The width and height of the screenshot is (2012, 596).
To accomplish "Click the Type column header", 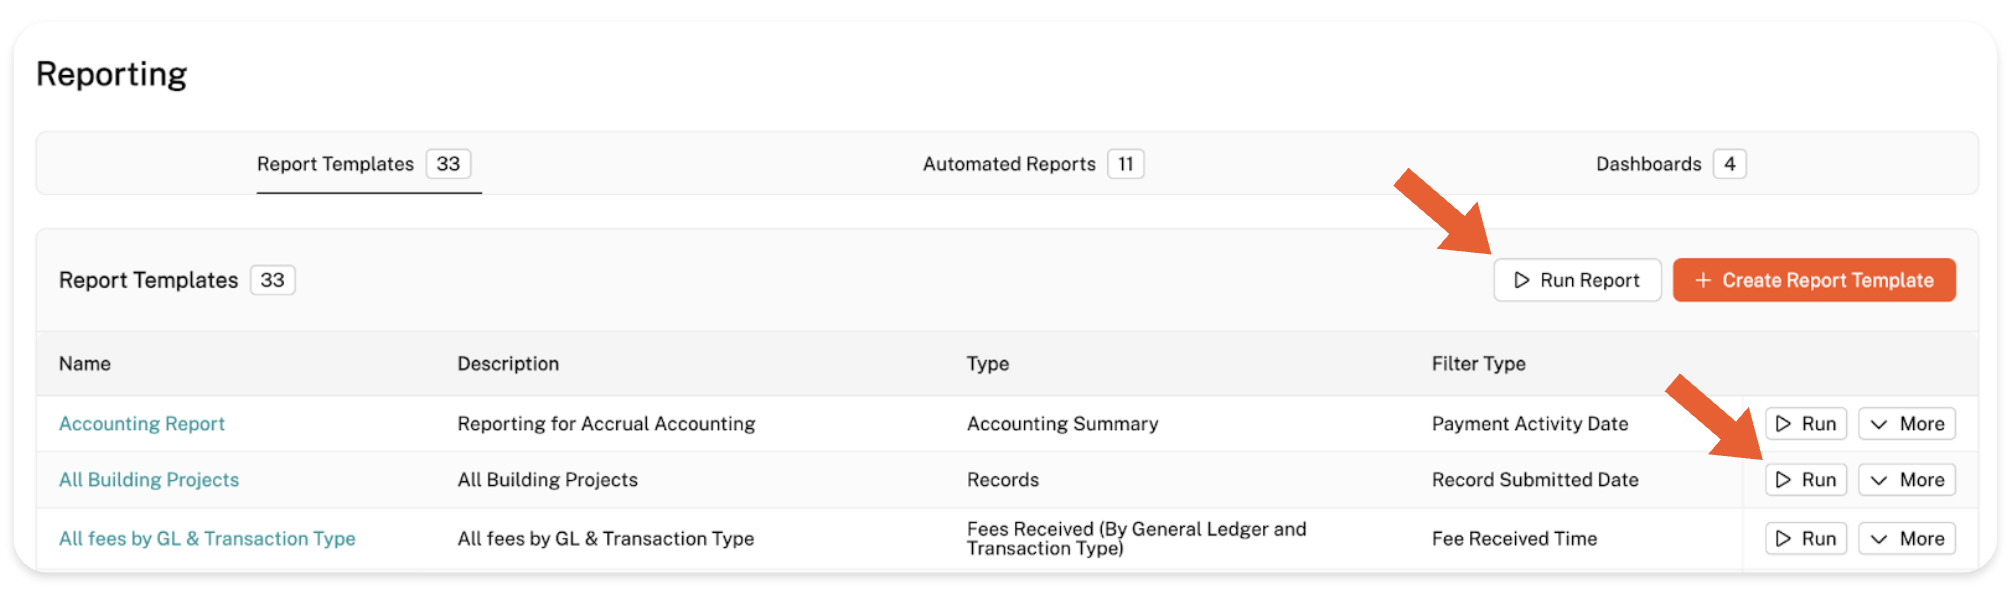I will pos(988,364).
